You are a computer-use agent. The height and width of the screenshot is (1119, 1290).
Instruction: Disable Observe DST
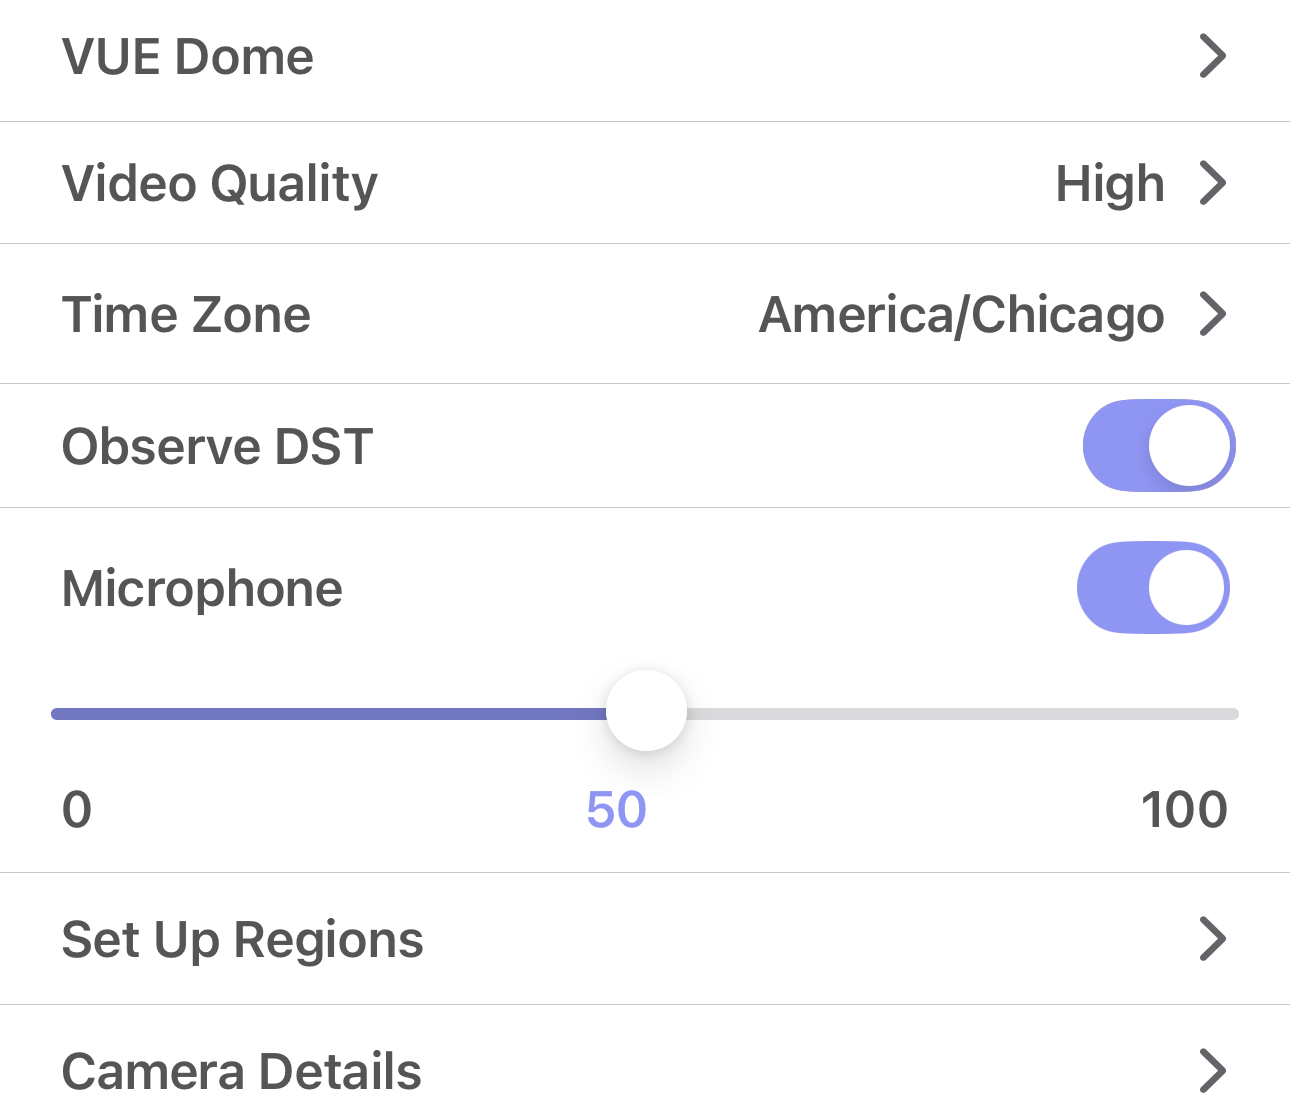[x=1159, y=446]
